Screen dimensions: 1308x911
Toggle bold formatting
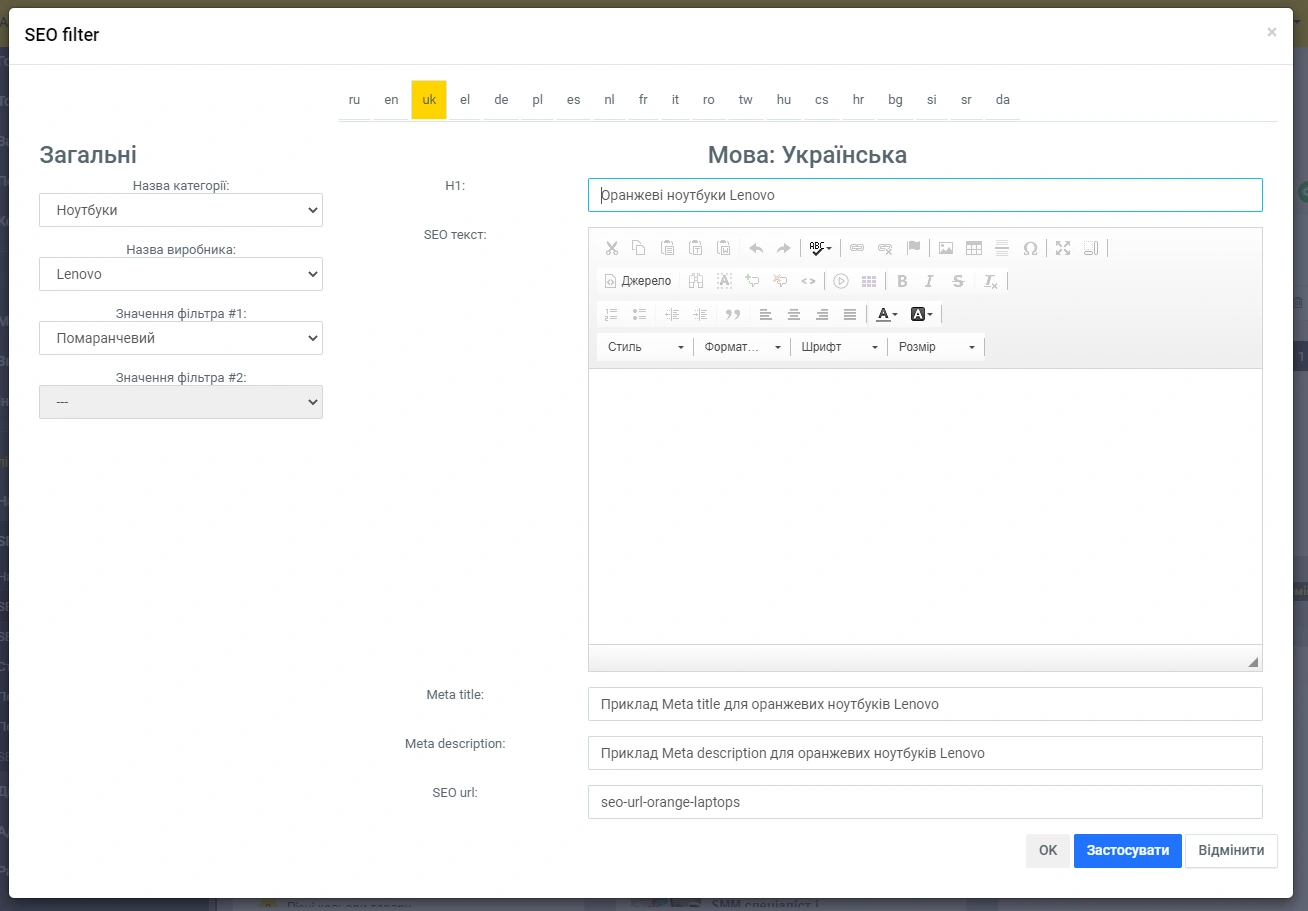[x=902, y=281]
